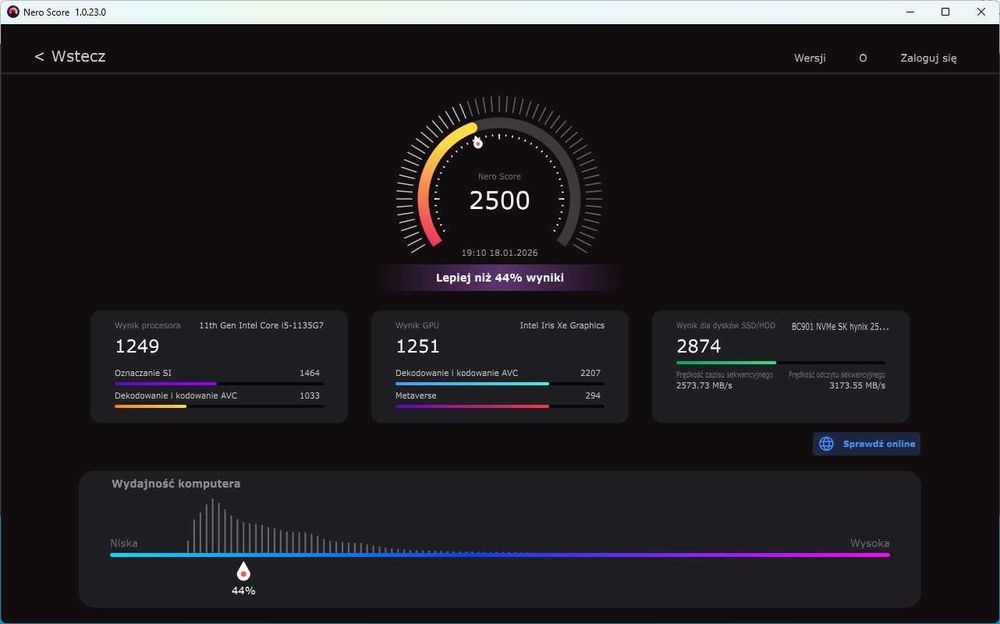This screenshot has width=1000, height=624.
Task: Click the timestamp 19:10 18.01.2026
Action: tap(499, 253)
